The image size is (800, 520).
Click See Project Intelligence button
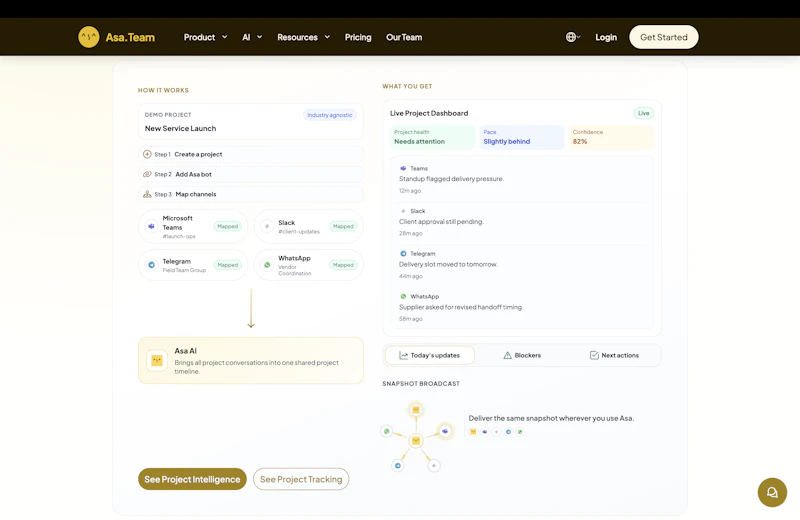(192, 479)
